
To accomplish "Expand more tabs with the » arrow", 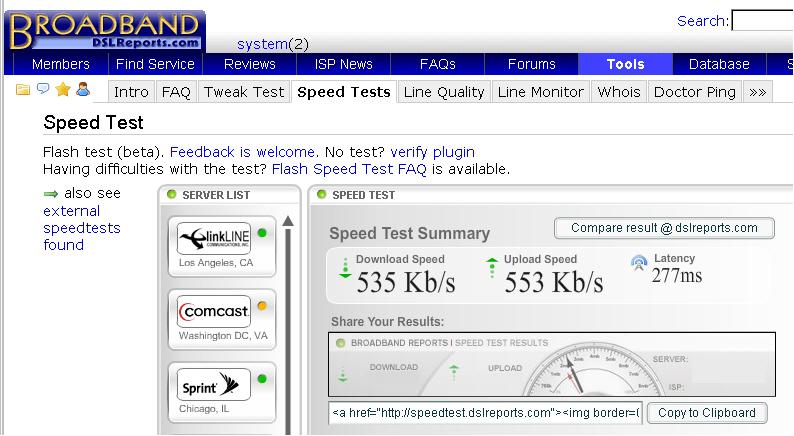I will 758,92.
